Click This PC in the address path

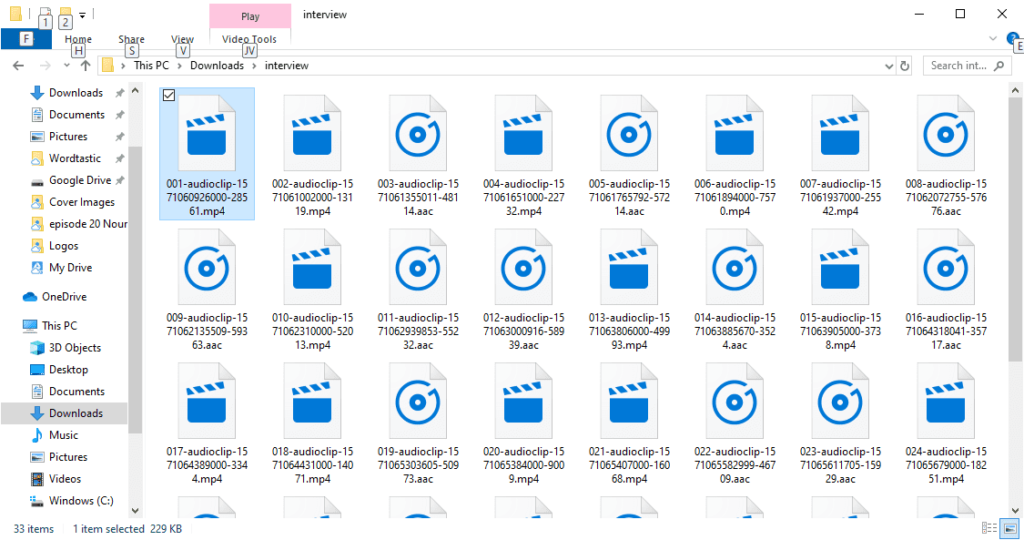151,65
